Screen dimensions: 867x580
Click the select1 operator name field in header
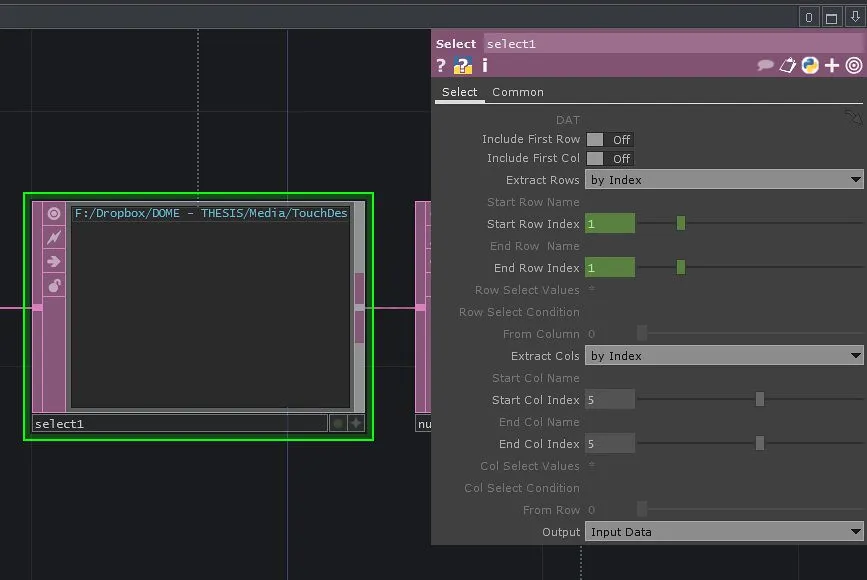[x=672, y=44]
